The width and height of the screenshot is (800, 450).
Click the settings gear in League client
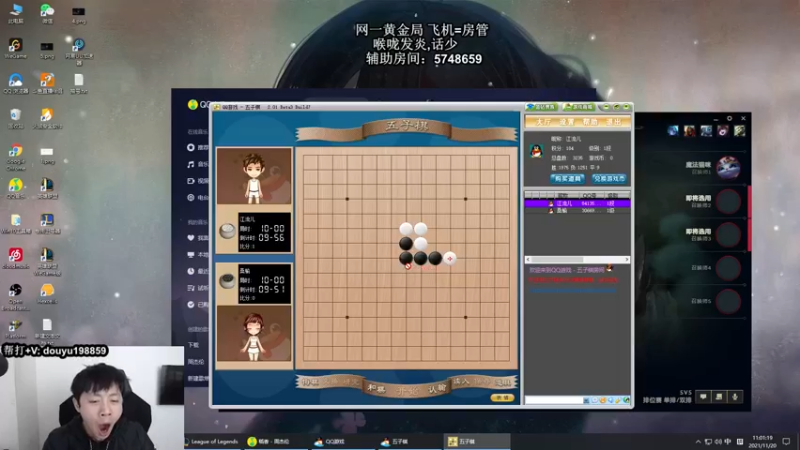click(730, 118)
